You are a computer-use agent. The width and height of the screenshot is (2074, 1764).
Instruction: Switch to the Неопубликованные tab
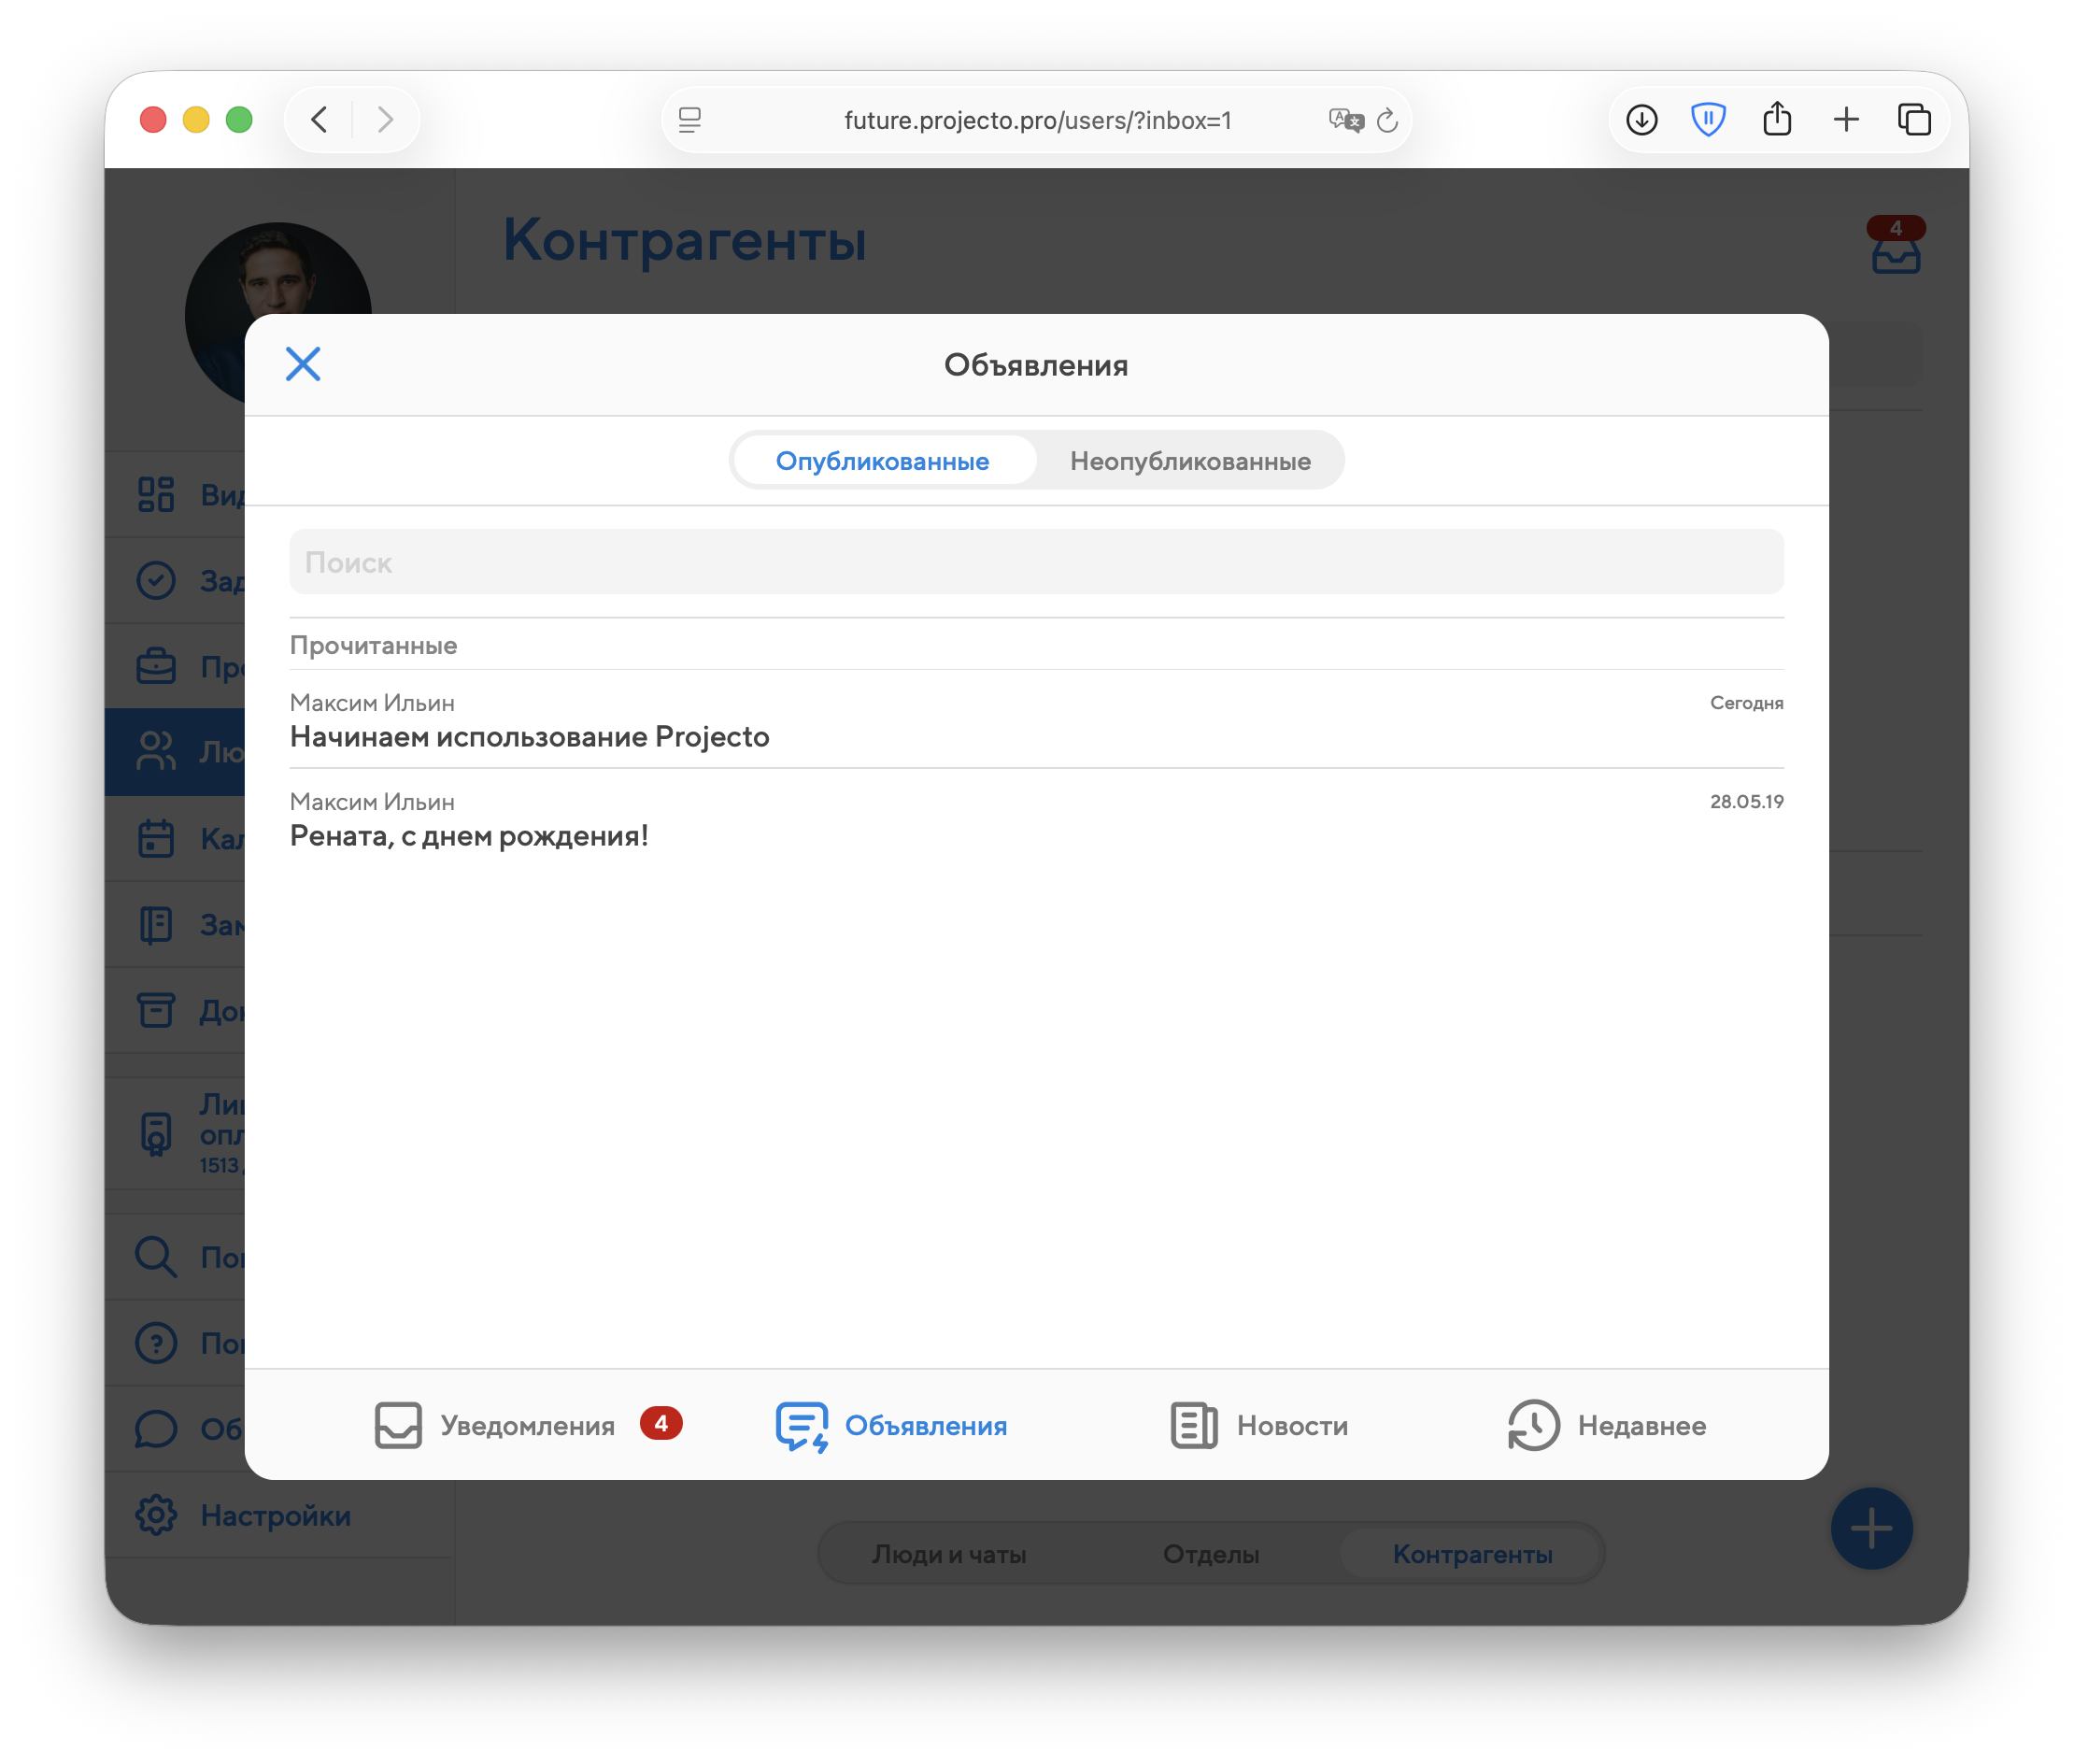tap(1189, 461)
